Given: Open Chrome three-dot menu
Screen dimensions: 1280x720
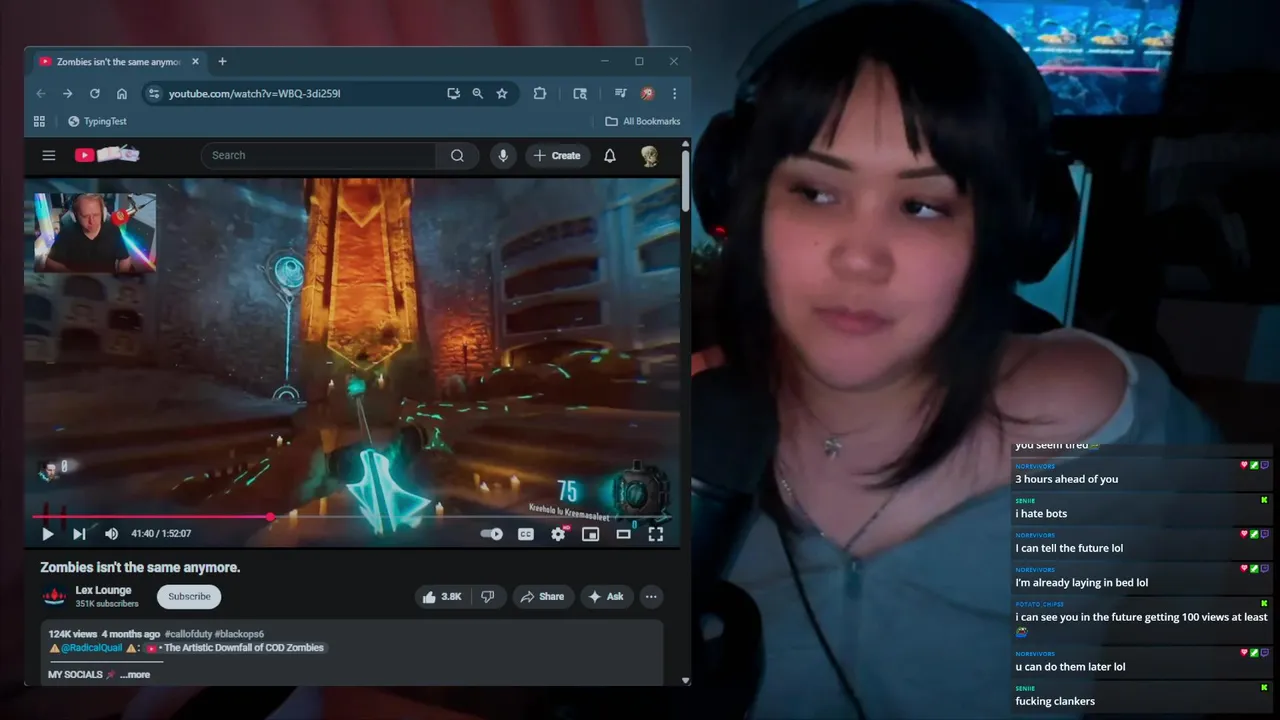Looking at the screenshot, I should pos(674,93).
